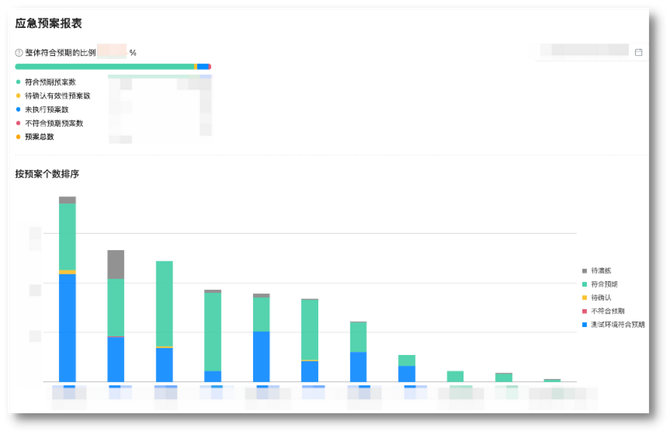Viewport: 670px width, 435px height.
Task: Click the red dot beside 不符合预期预案数
Action: coord(18,123)
